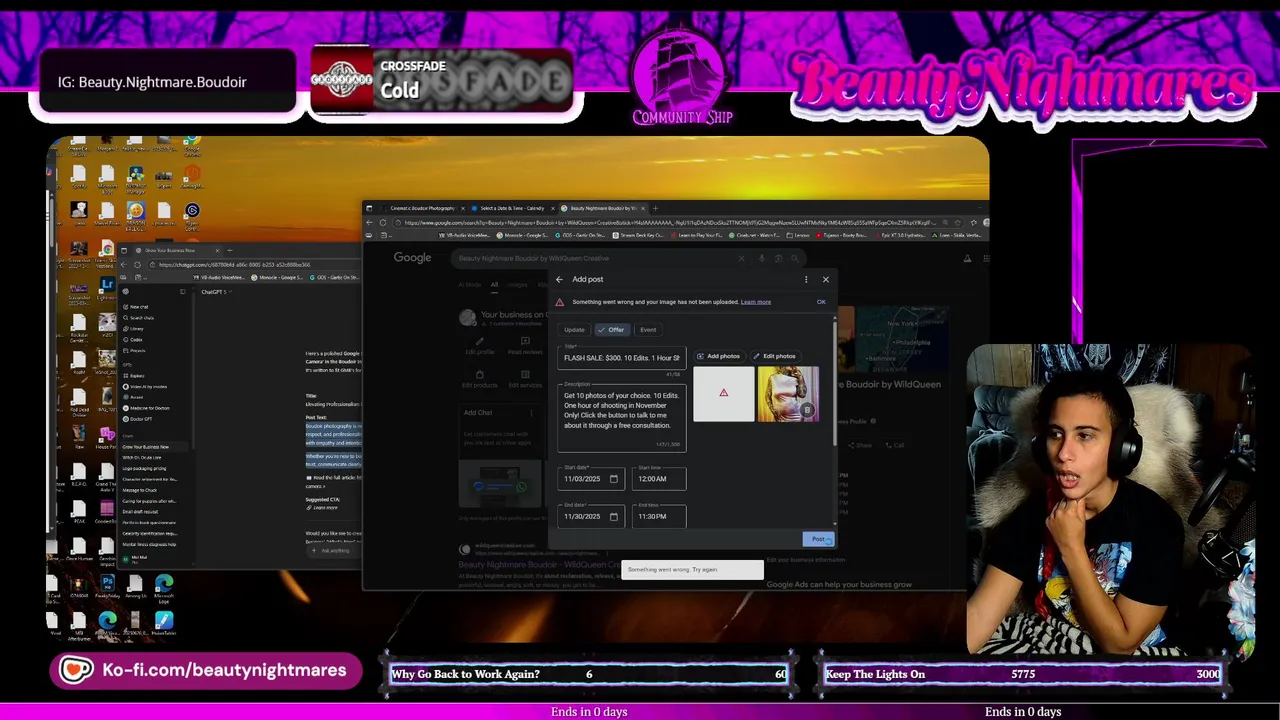The height and width of the screenshot is (720, 1280).
Task: Click the ChatGPT Ask anything input box
Action: click(335, 551)
